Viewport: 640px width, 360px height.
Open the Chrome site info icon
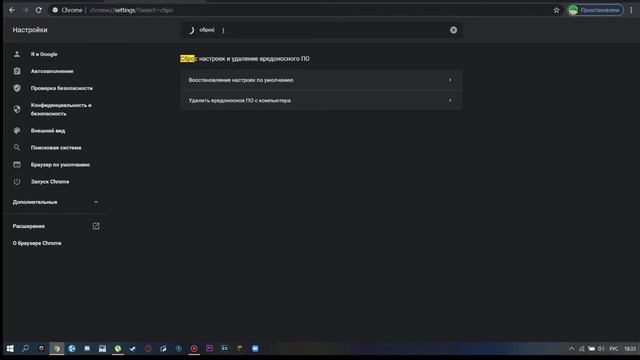[55, 10]
